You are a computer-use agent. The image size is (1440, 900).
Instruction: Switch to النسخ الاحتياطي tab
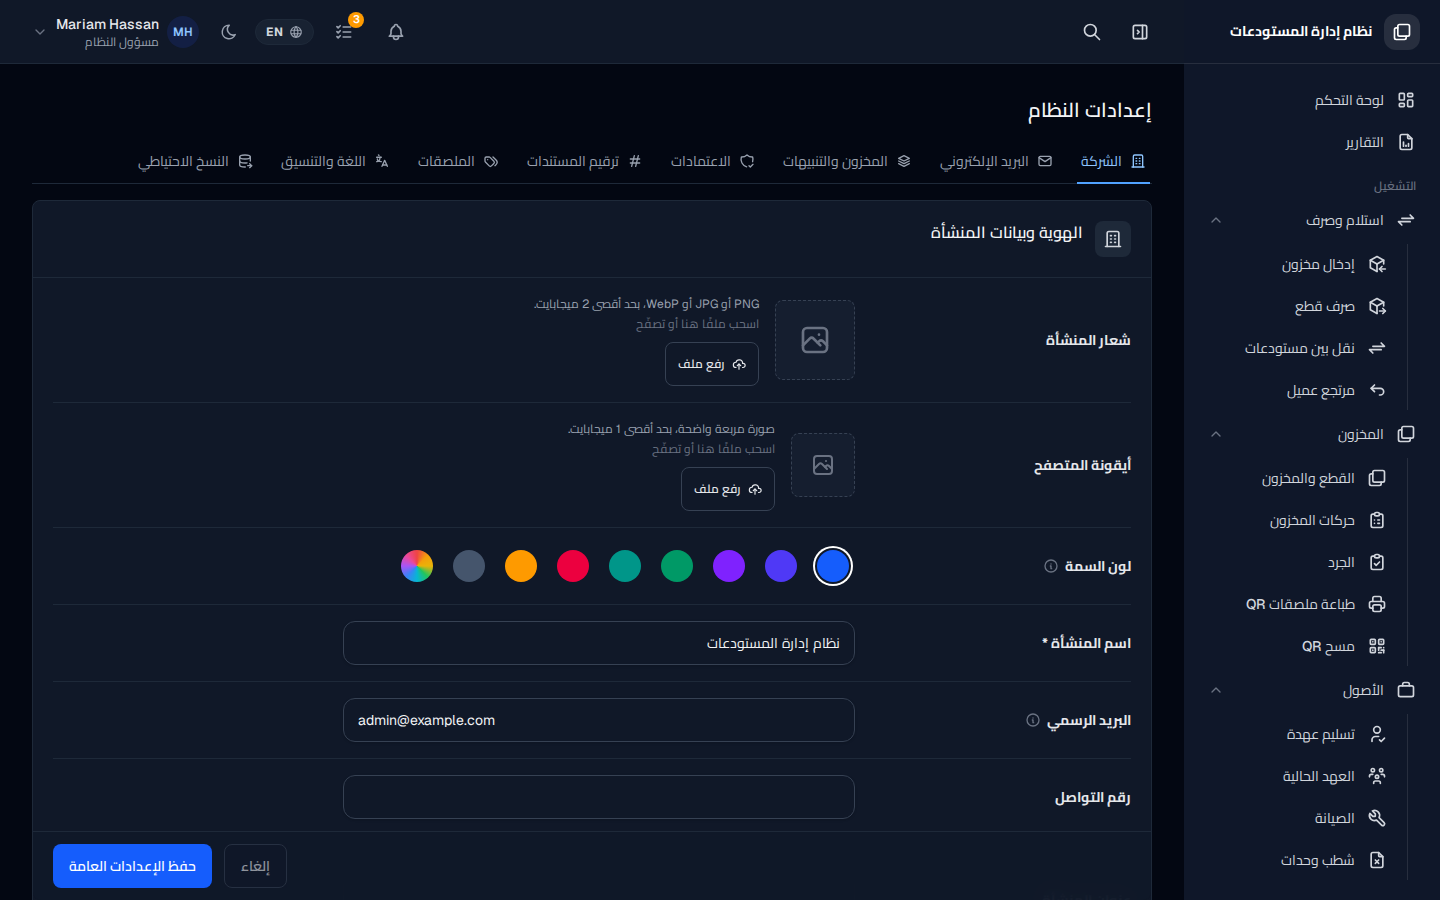tap(195, 161)
